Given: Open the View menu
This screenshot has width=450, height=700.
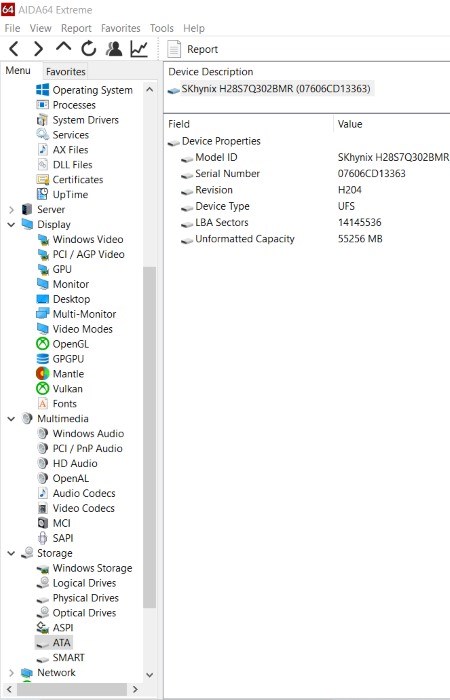Looking at the screenshot, I should [40, 28].
